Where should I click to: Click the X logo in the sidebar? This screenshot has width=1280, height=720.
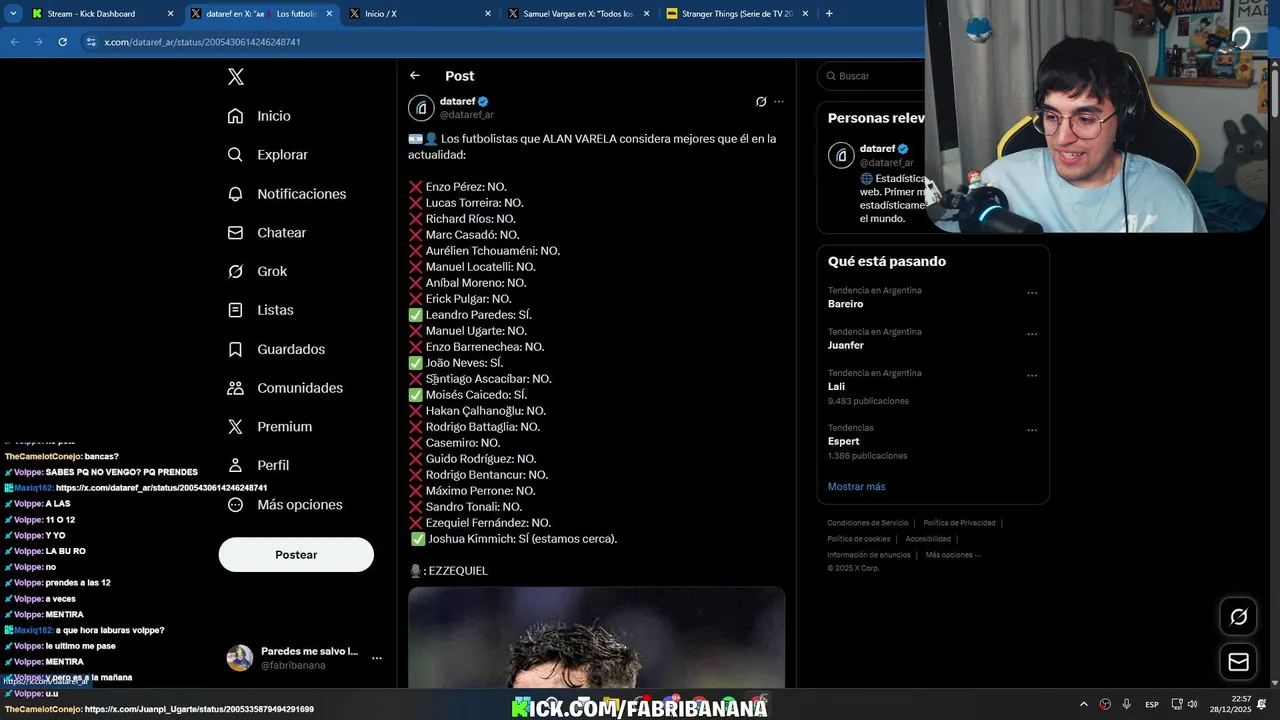tap(235, 77)
